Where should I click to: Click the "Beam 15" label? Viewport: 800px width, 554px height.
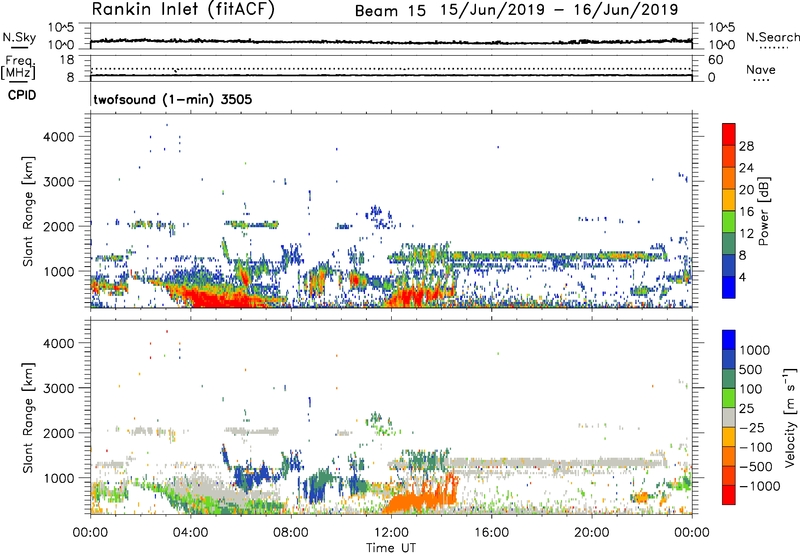click(390, 11)
